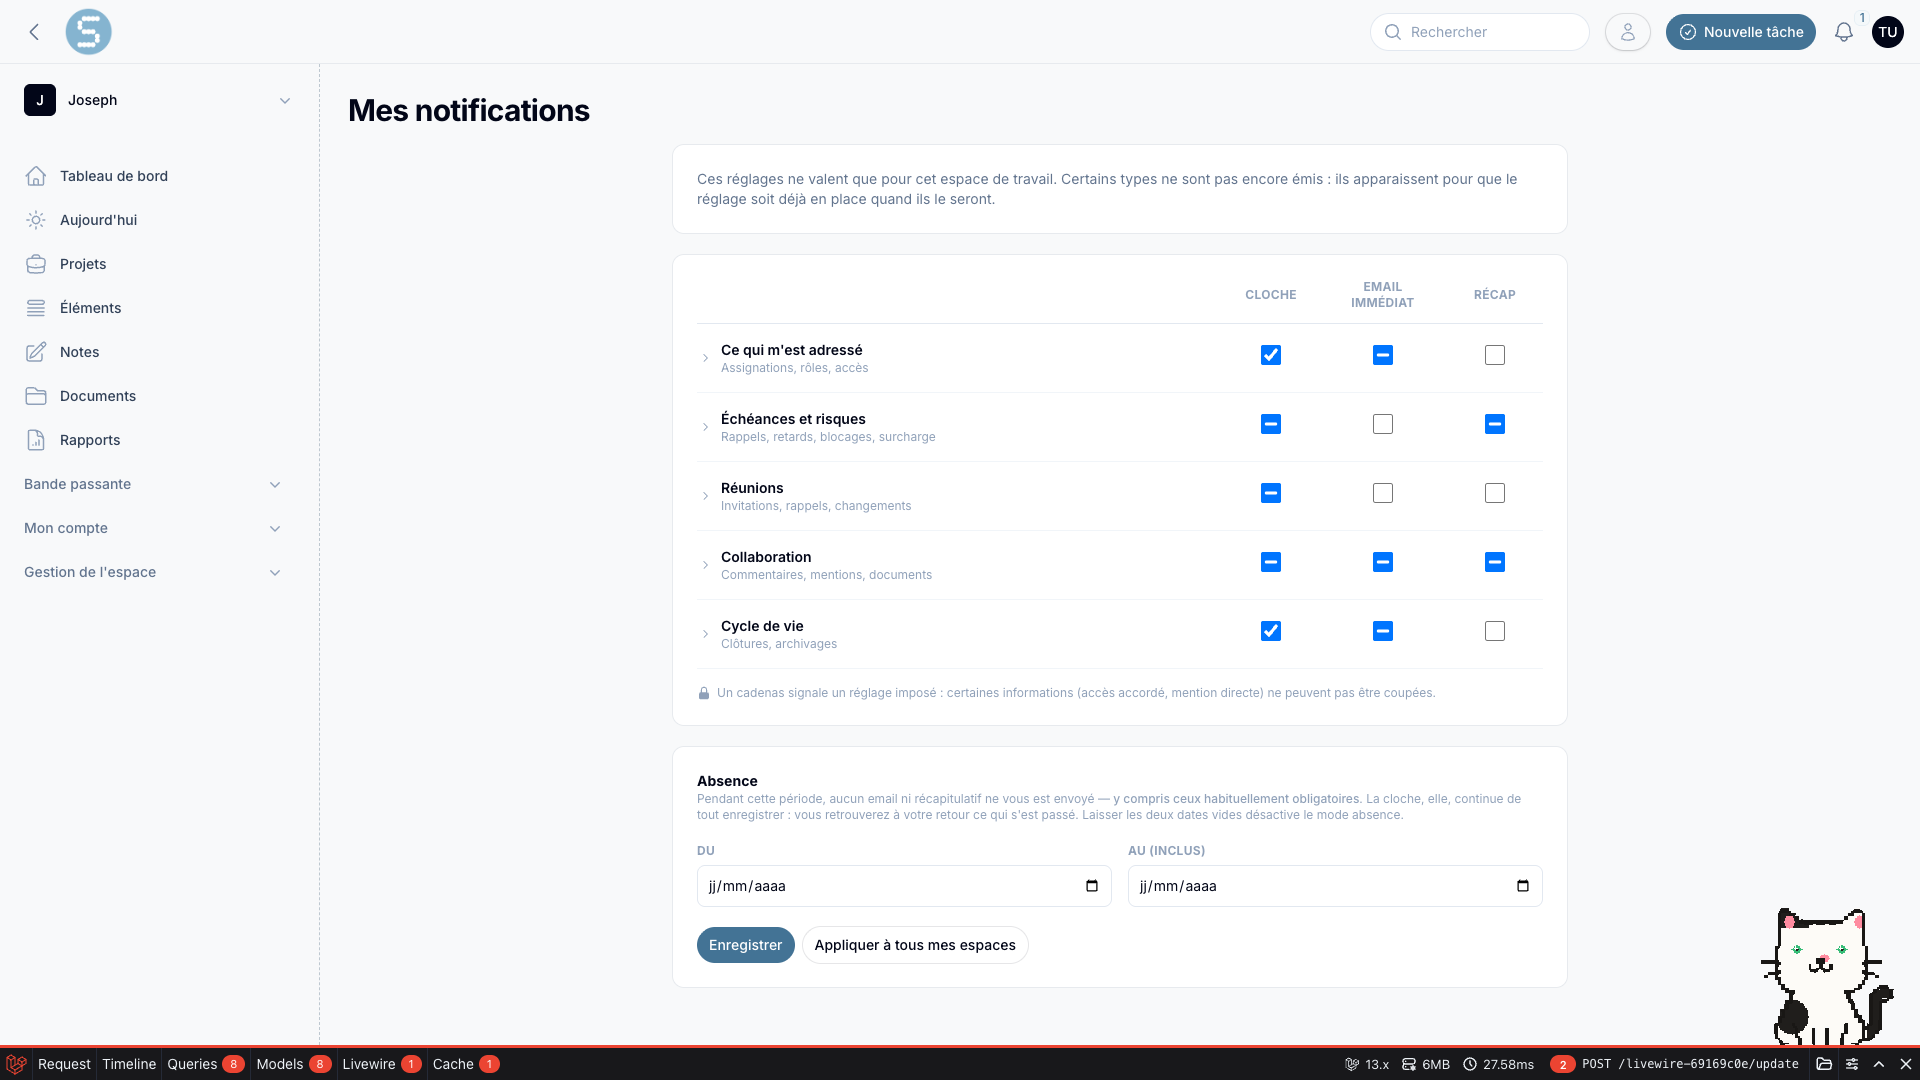Toggle Récap for Collaboration

pyautogui.click(x=1495, y=562)
